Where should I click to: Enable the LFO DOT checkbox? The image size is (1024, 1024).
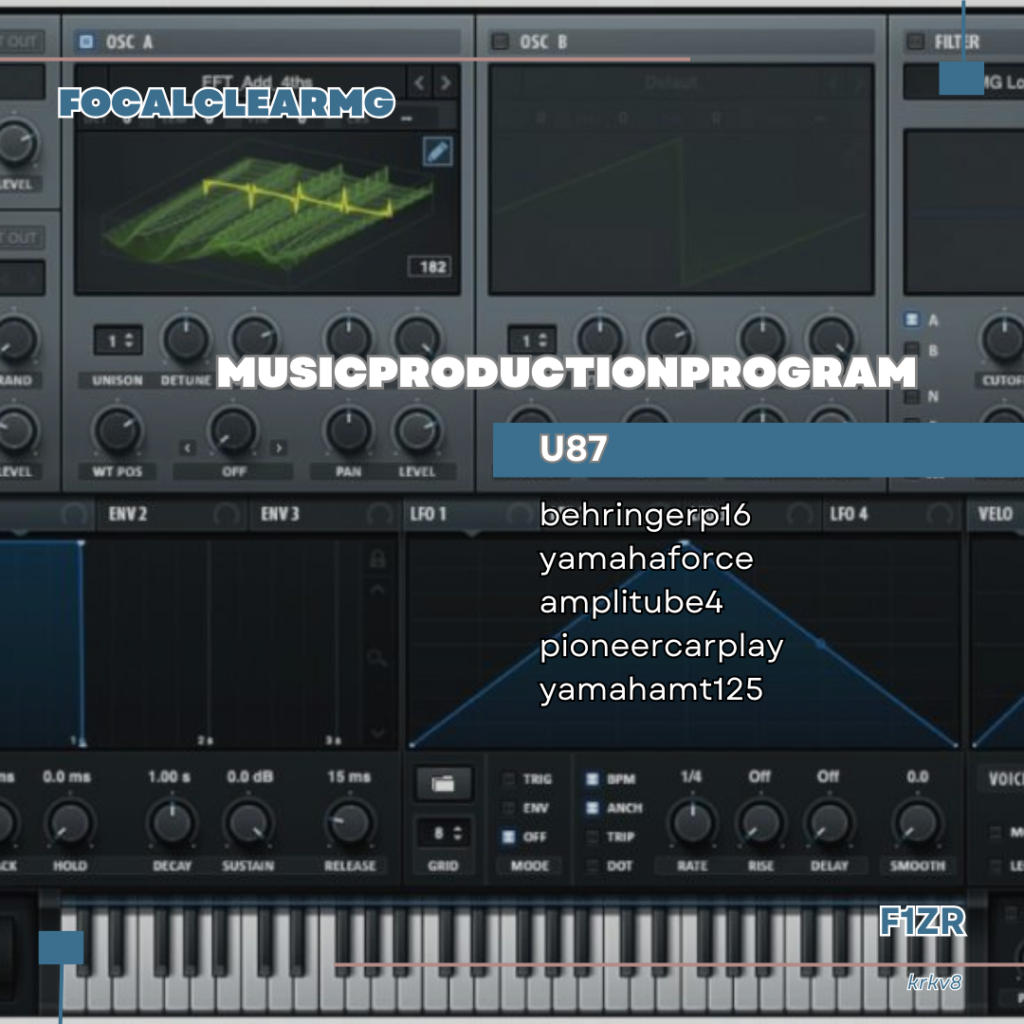point(592,866)
